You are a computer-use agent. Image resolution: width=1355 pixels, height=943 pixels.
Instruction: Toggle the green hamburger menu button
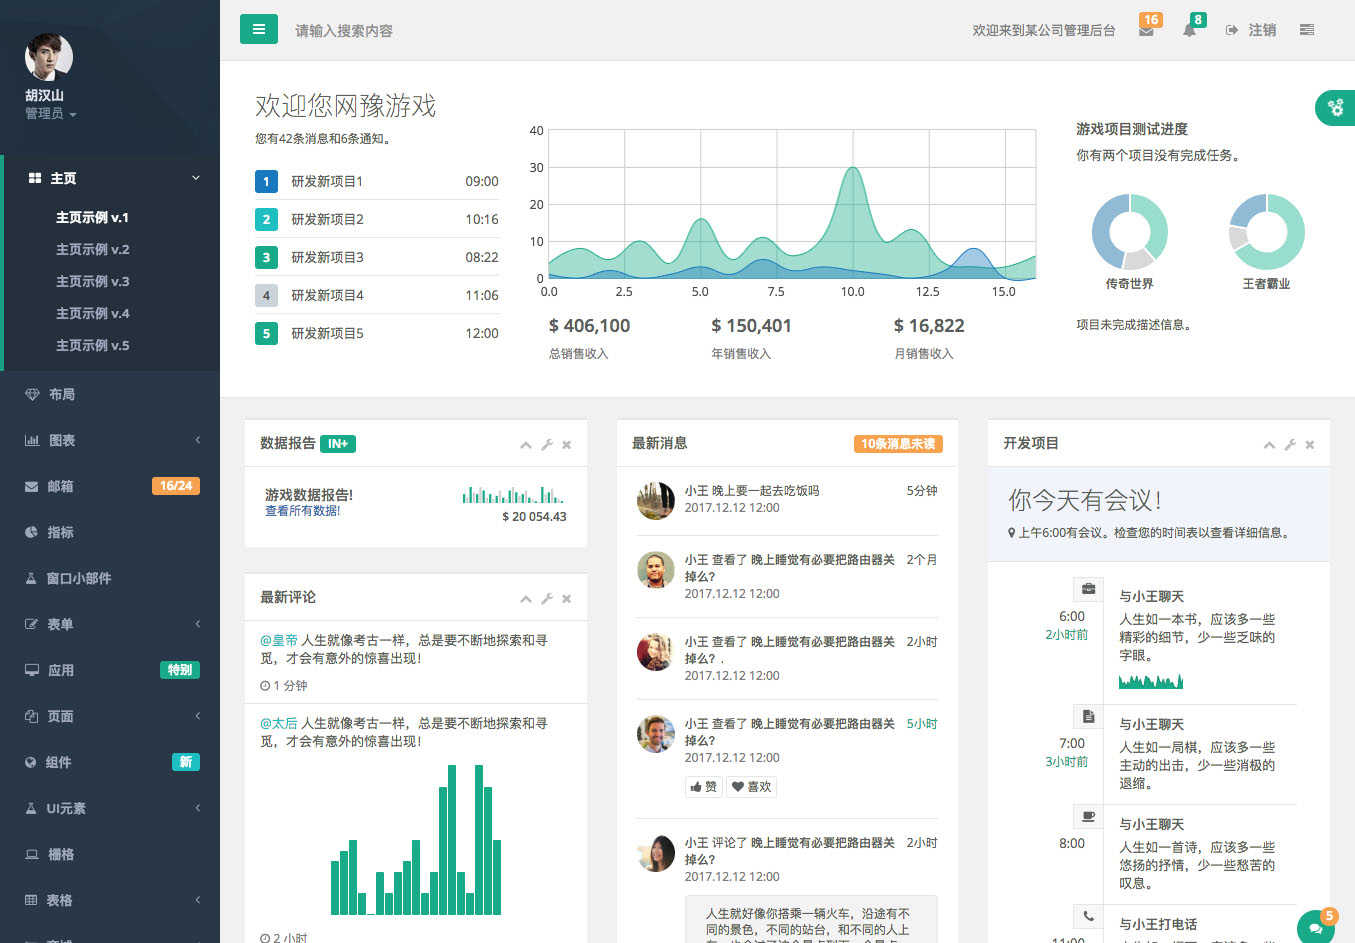258,29
